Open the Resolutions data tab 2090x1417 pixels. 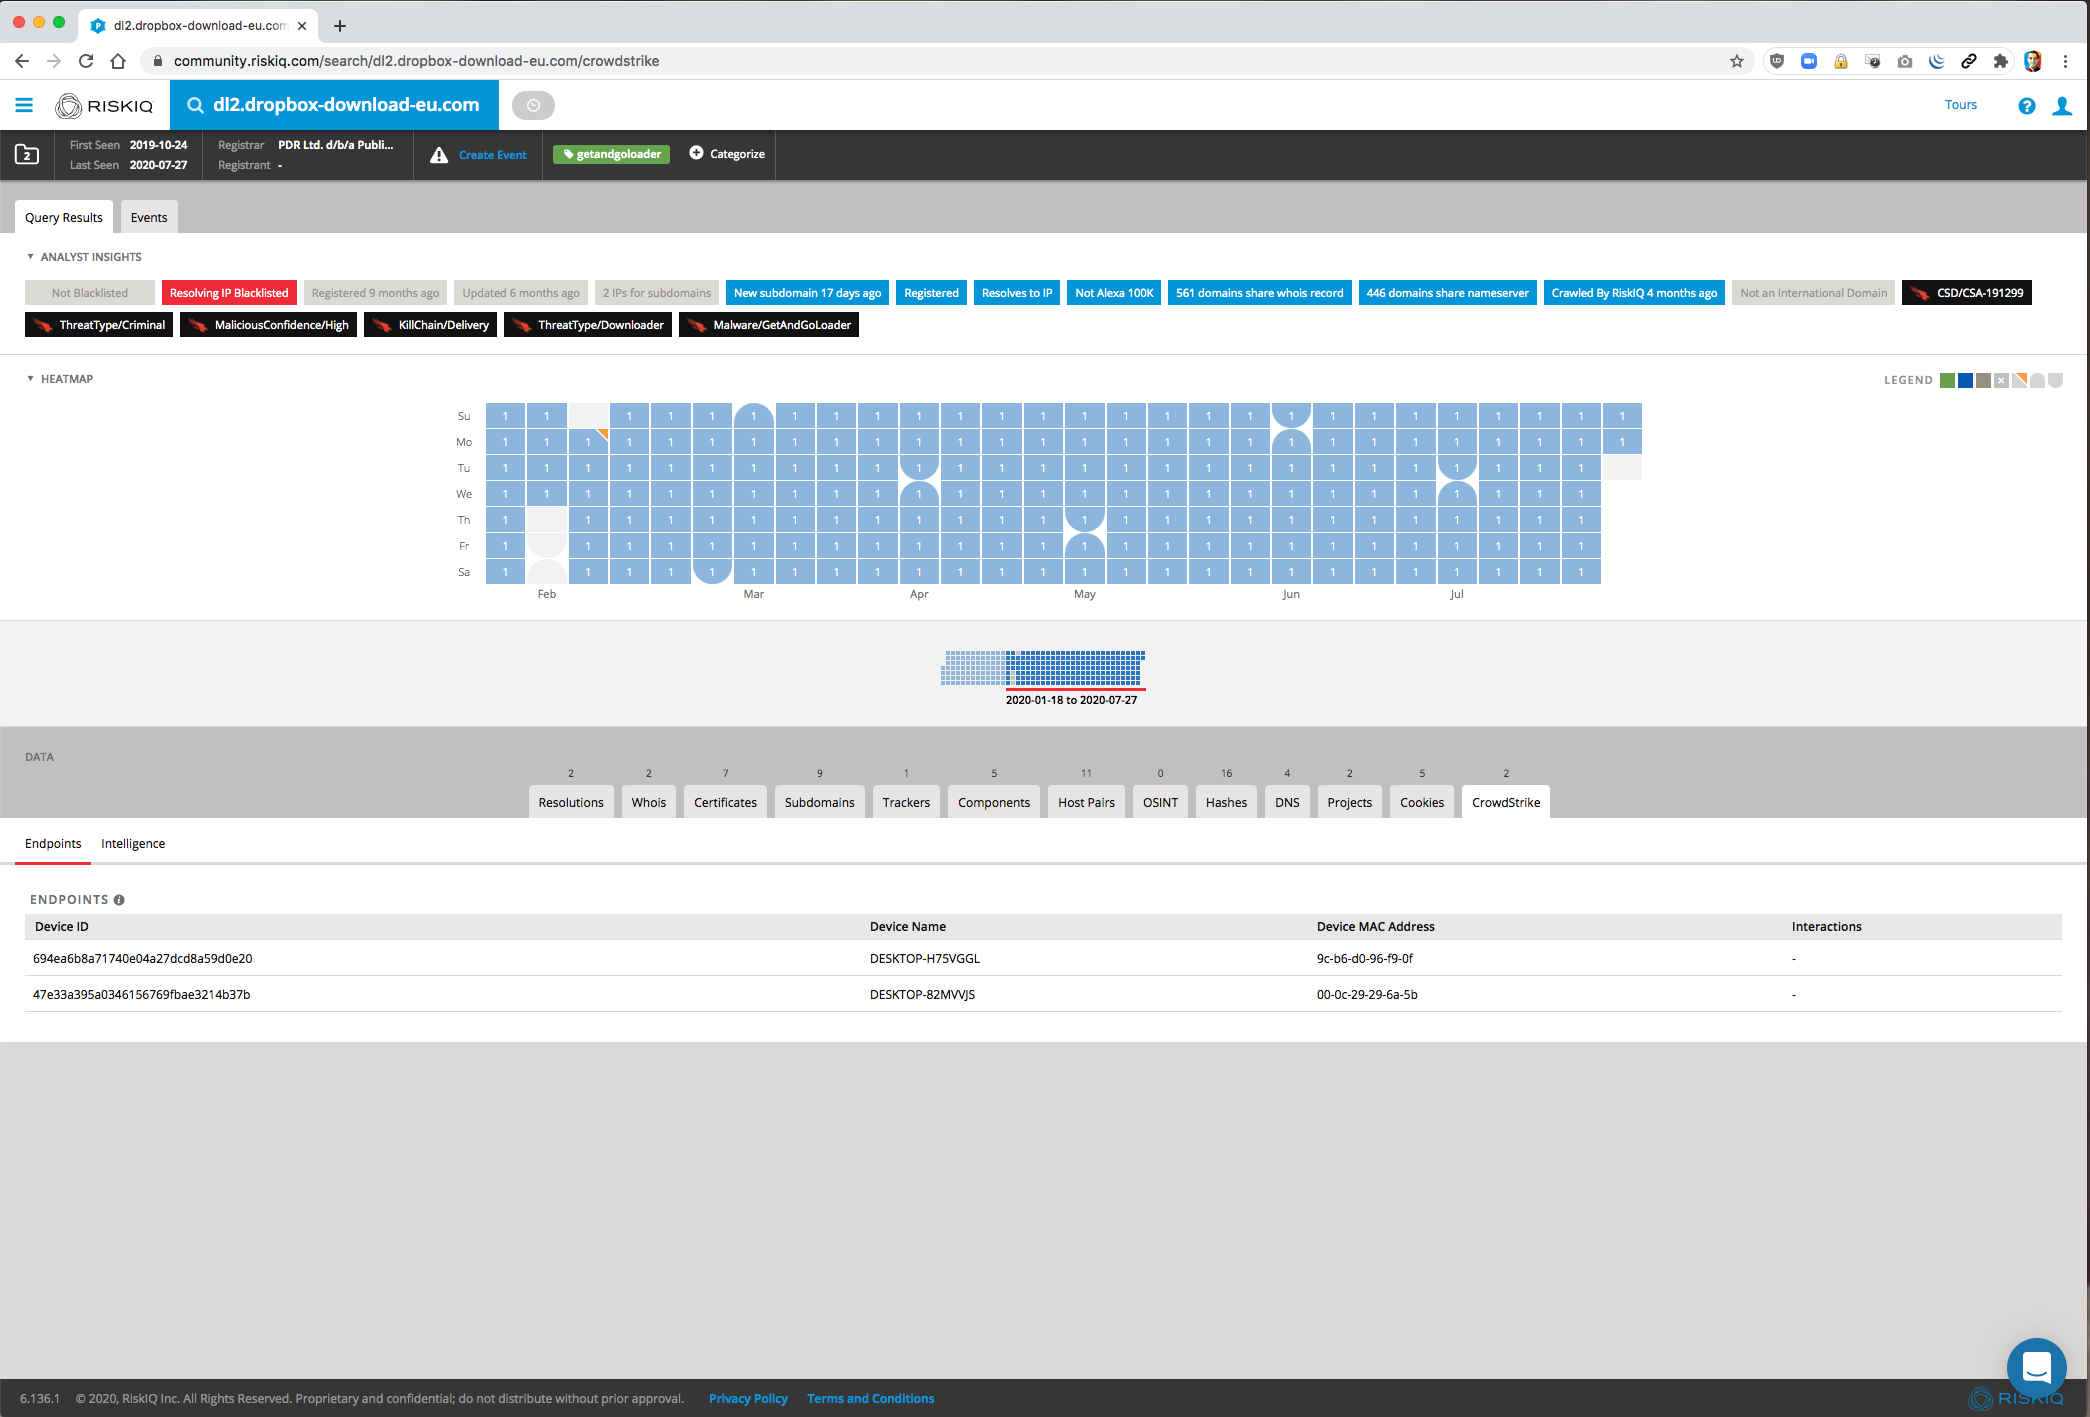point(571,802)
